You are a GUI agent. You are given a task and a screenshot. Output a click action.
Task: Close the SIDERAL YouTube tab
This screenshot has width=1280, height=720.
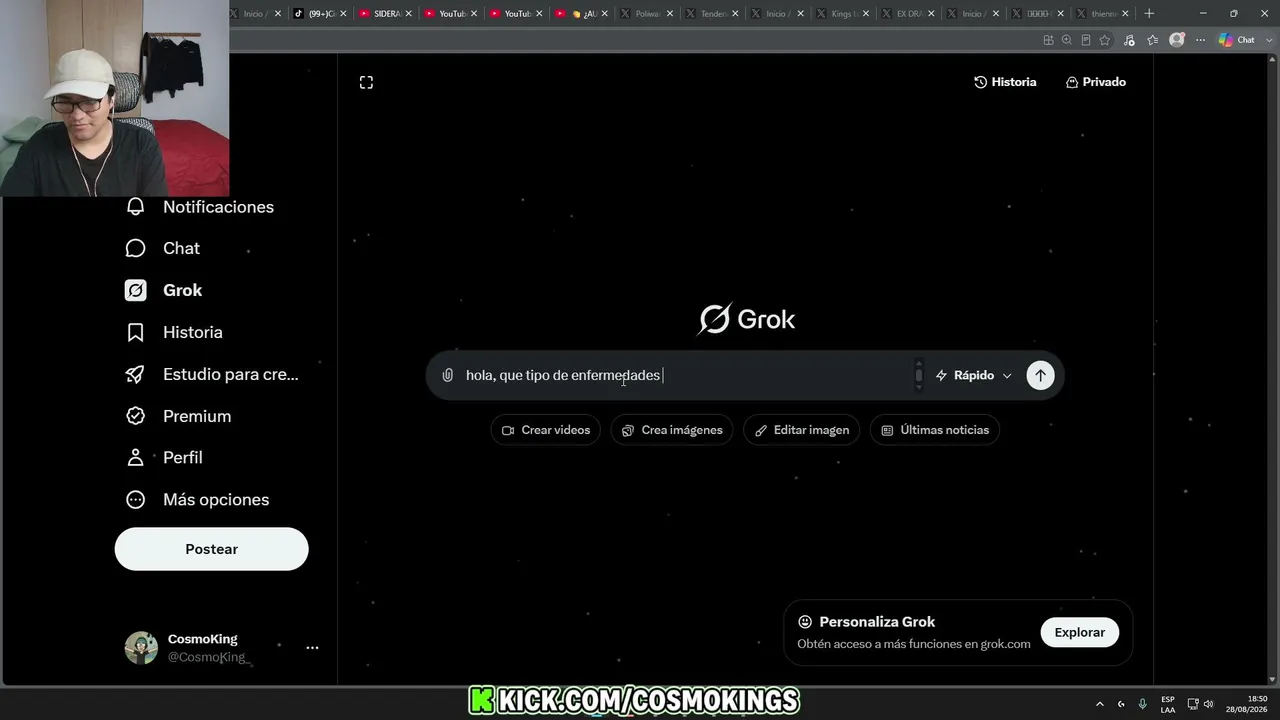click(x=408, y=14)
